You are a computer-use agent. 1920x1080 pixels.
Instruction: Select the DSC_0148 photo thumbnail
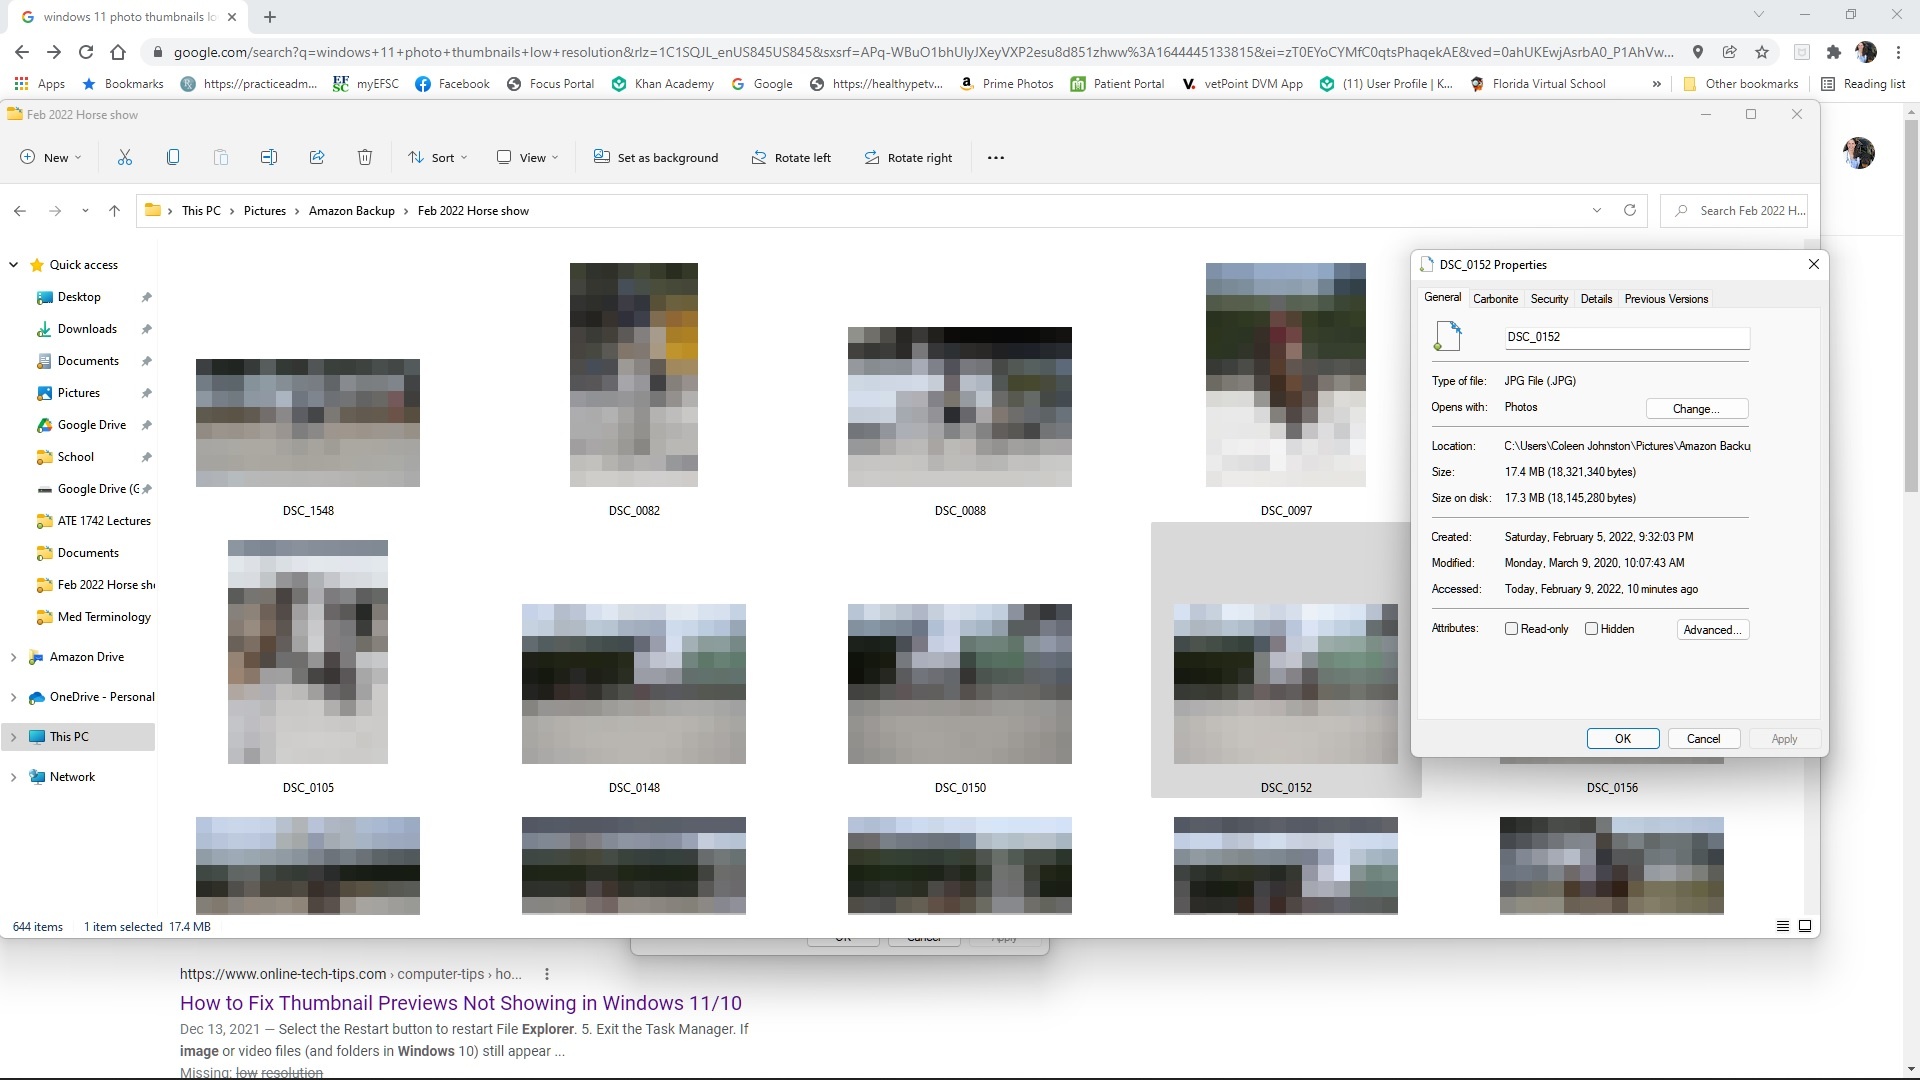point(634,684)
